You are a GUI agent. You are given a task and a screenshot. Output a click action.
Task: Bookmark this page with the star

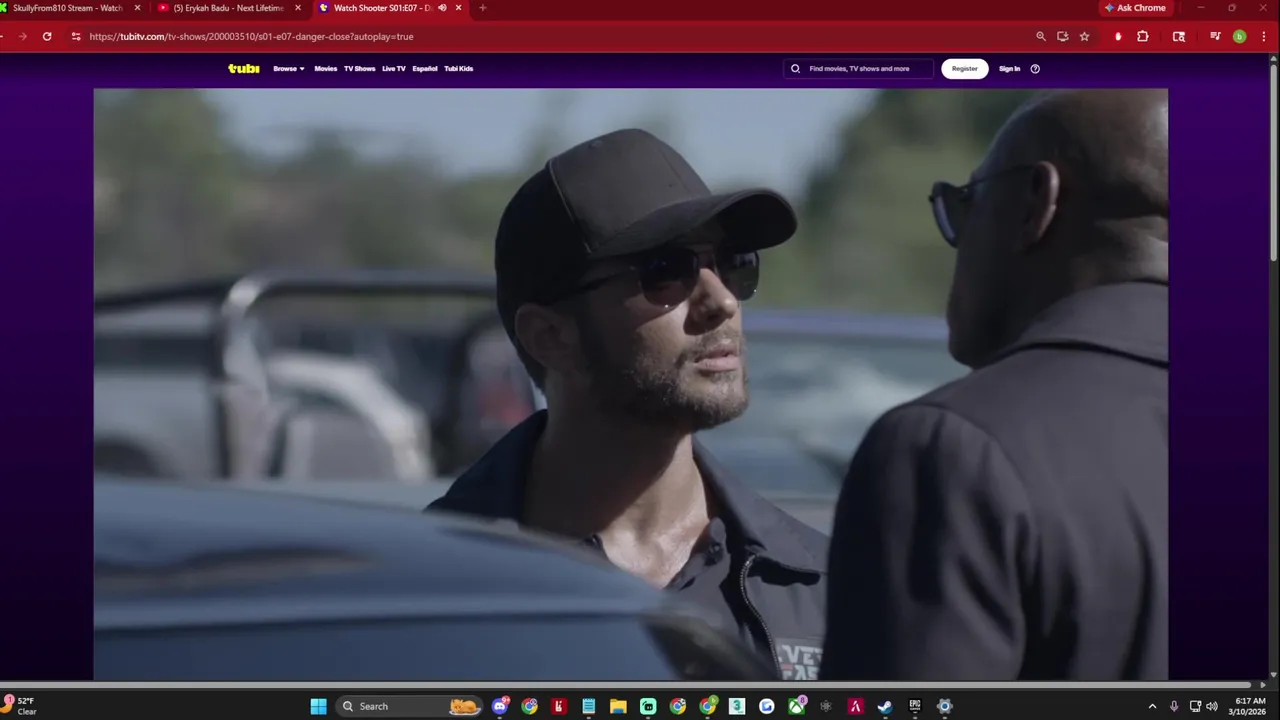(x=1085, y=36)
